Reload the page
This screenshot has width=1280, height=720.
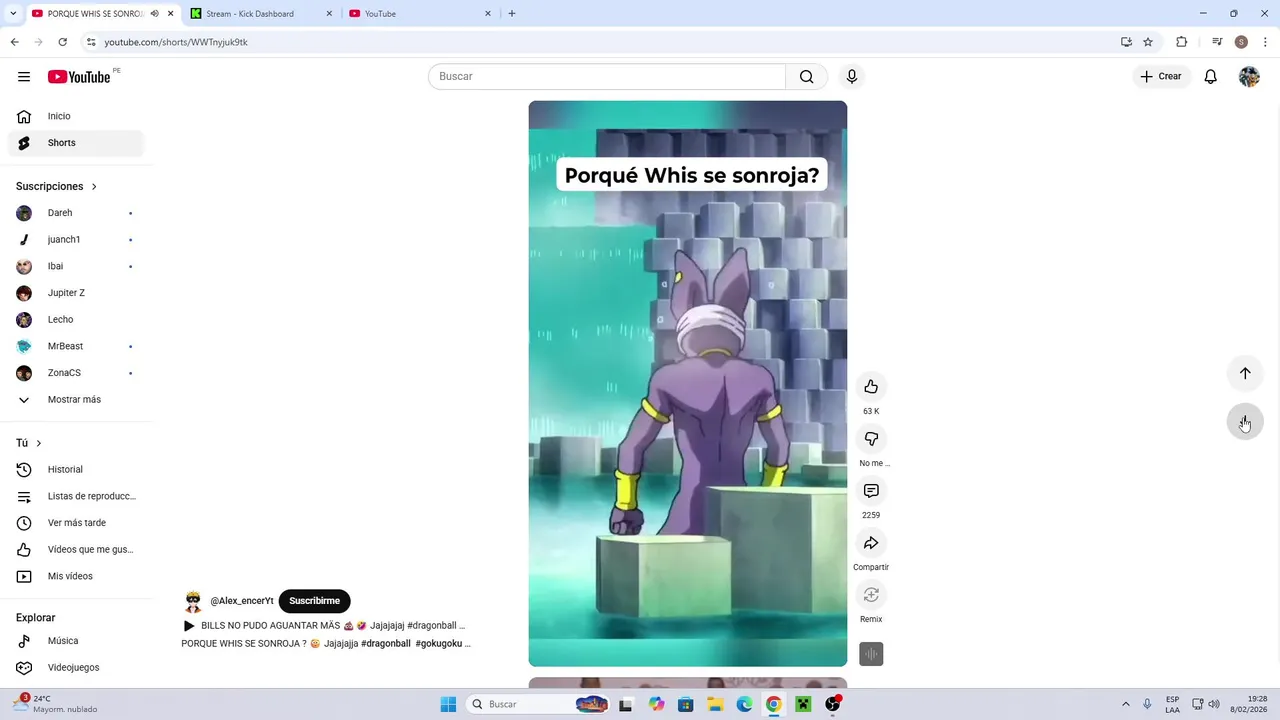pyautogui.click(x=62, y=42)
